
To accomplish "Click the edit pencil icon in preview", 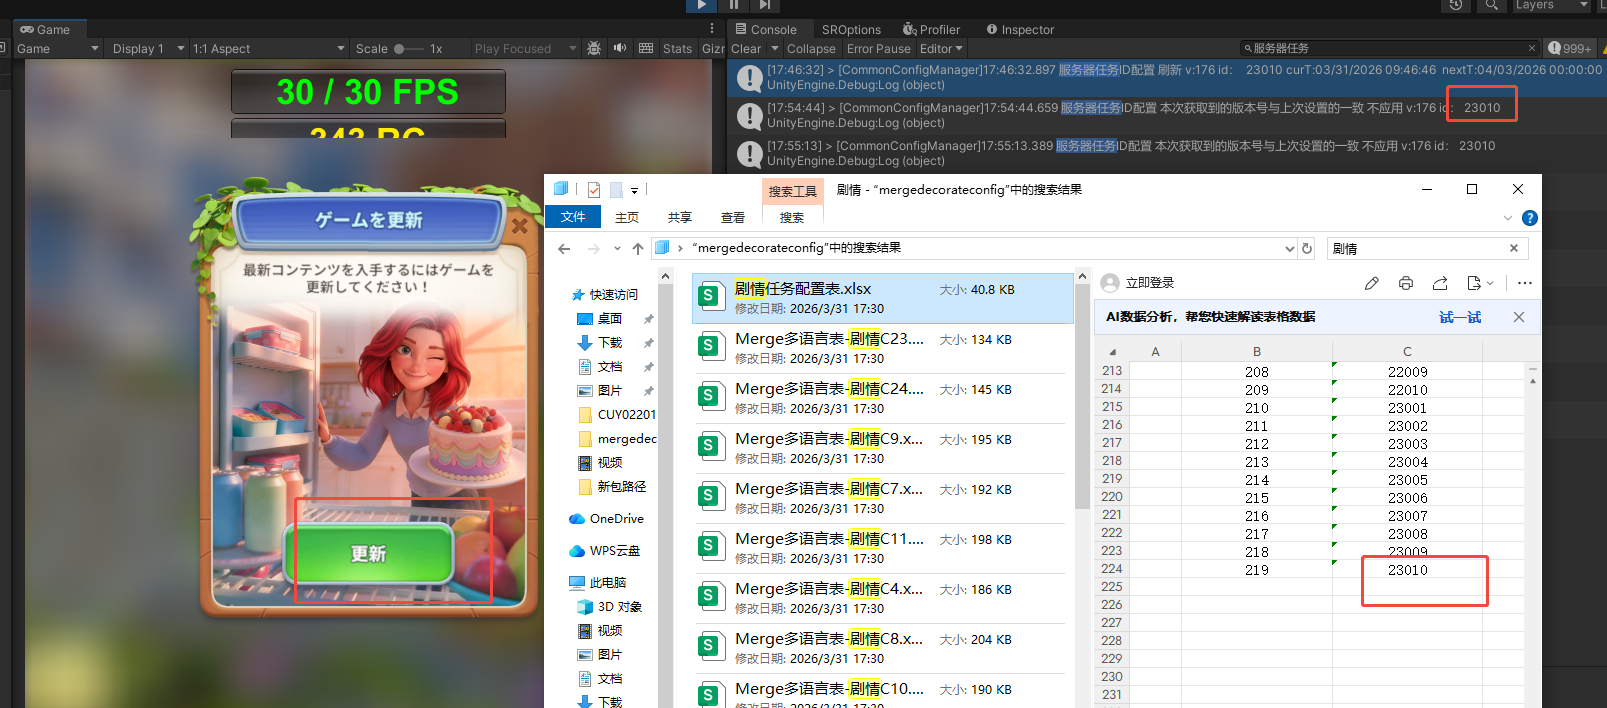I will (x=1371, y=283).
